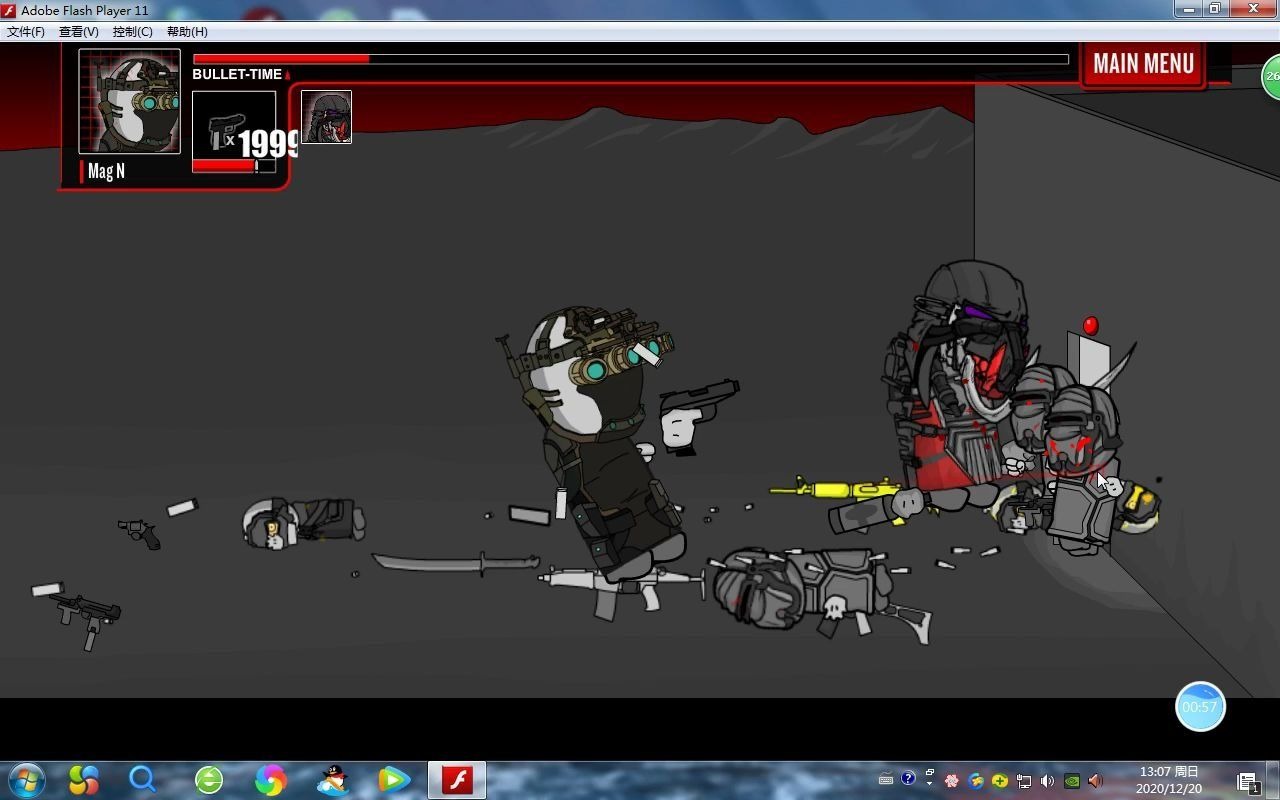Screen dimensions: 1280x800
Task: Open the 查看(V) menu
Action: (79, 32)
